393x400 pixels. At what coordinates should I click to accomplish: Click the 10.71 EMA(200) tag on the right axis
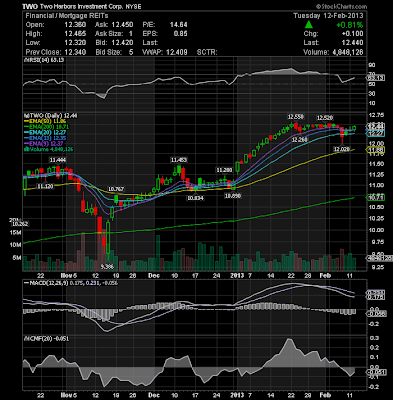(376, 198)
